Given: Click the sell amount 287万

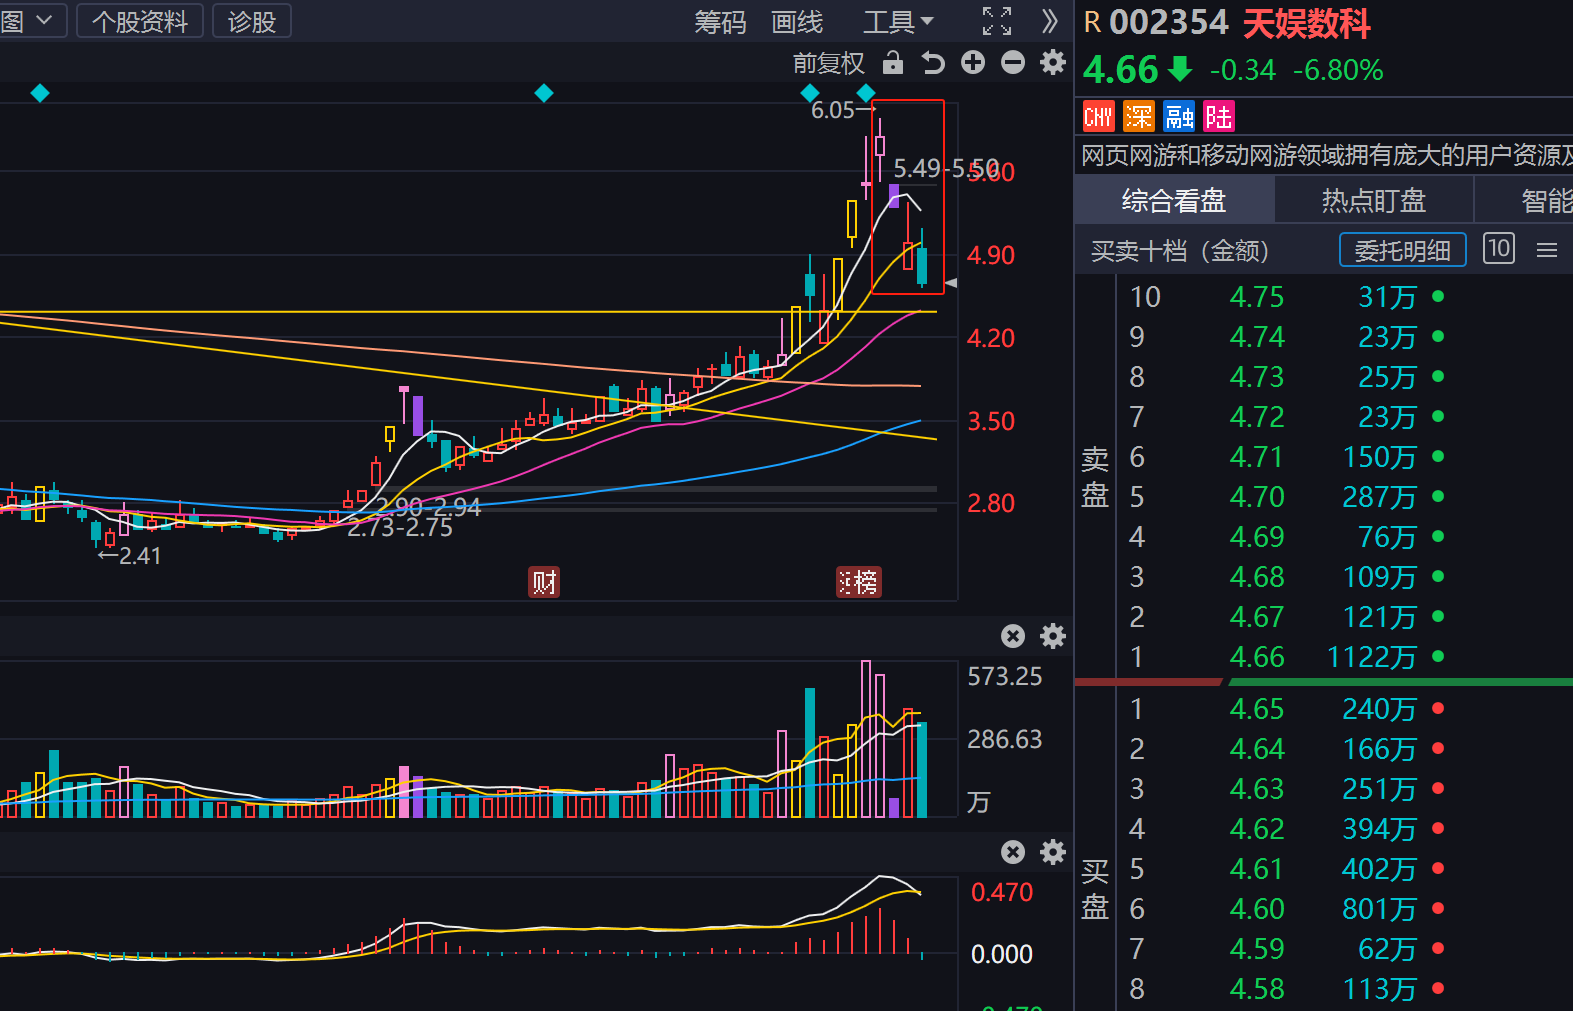Looking at the screenshot, I should [1379, 497].
